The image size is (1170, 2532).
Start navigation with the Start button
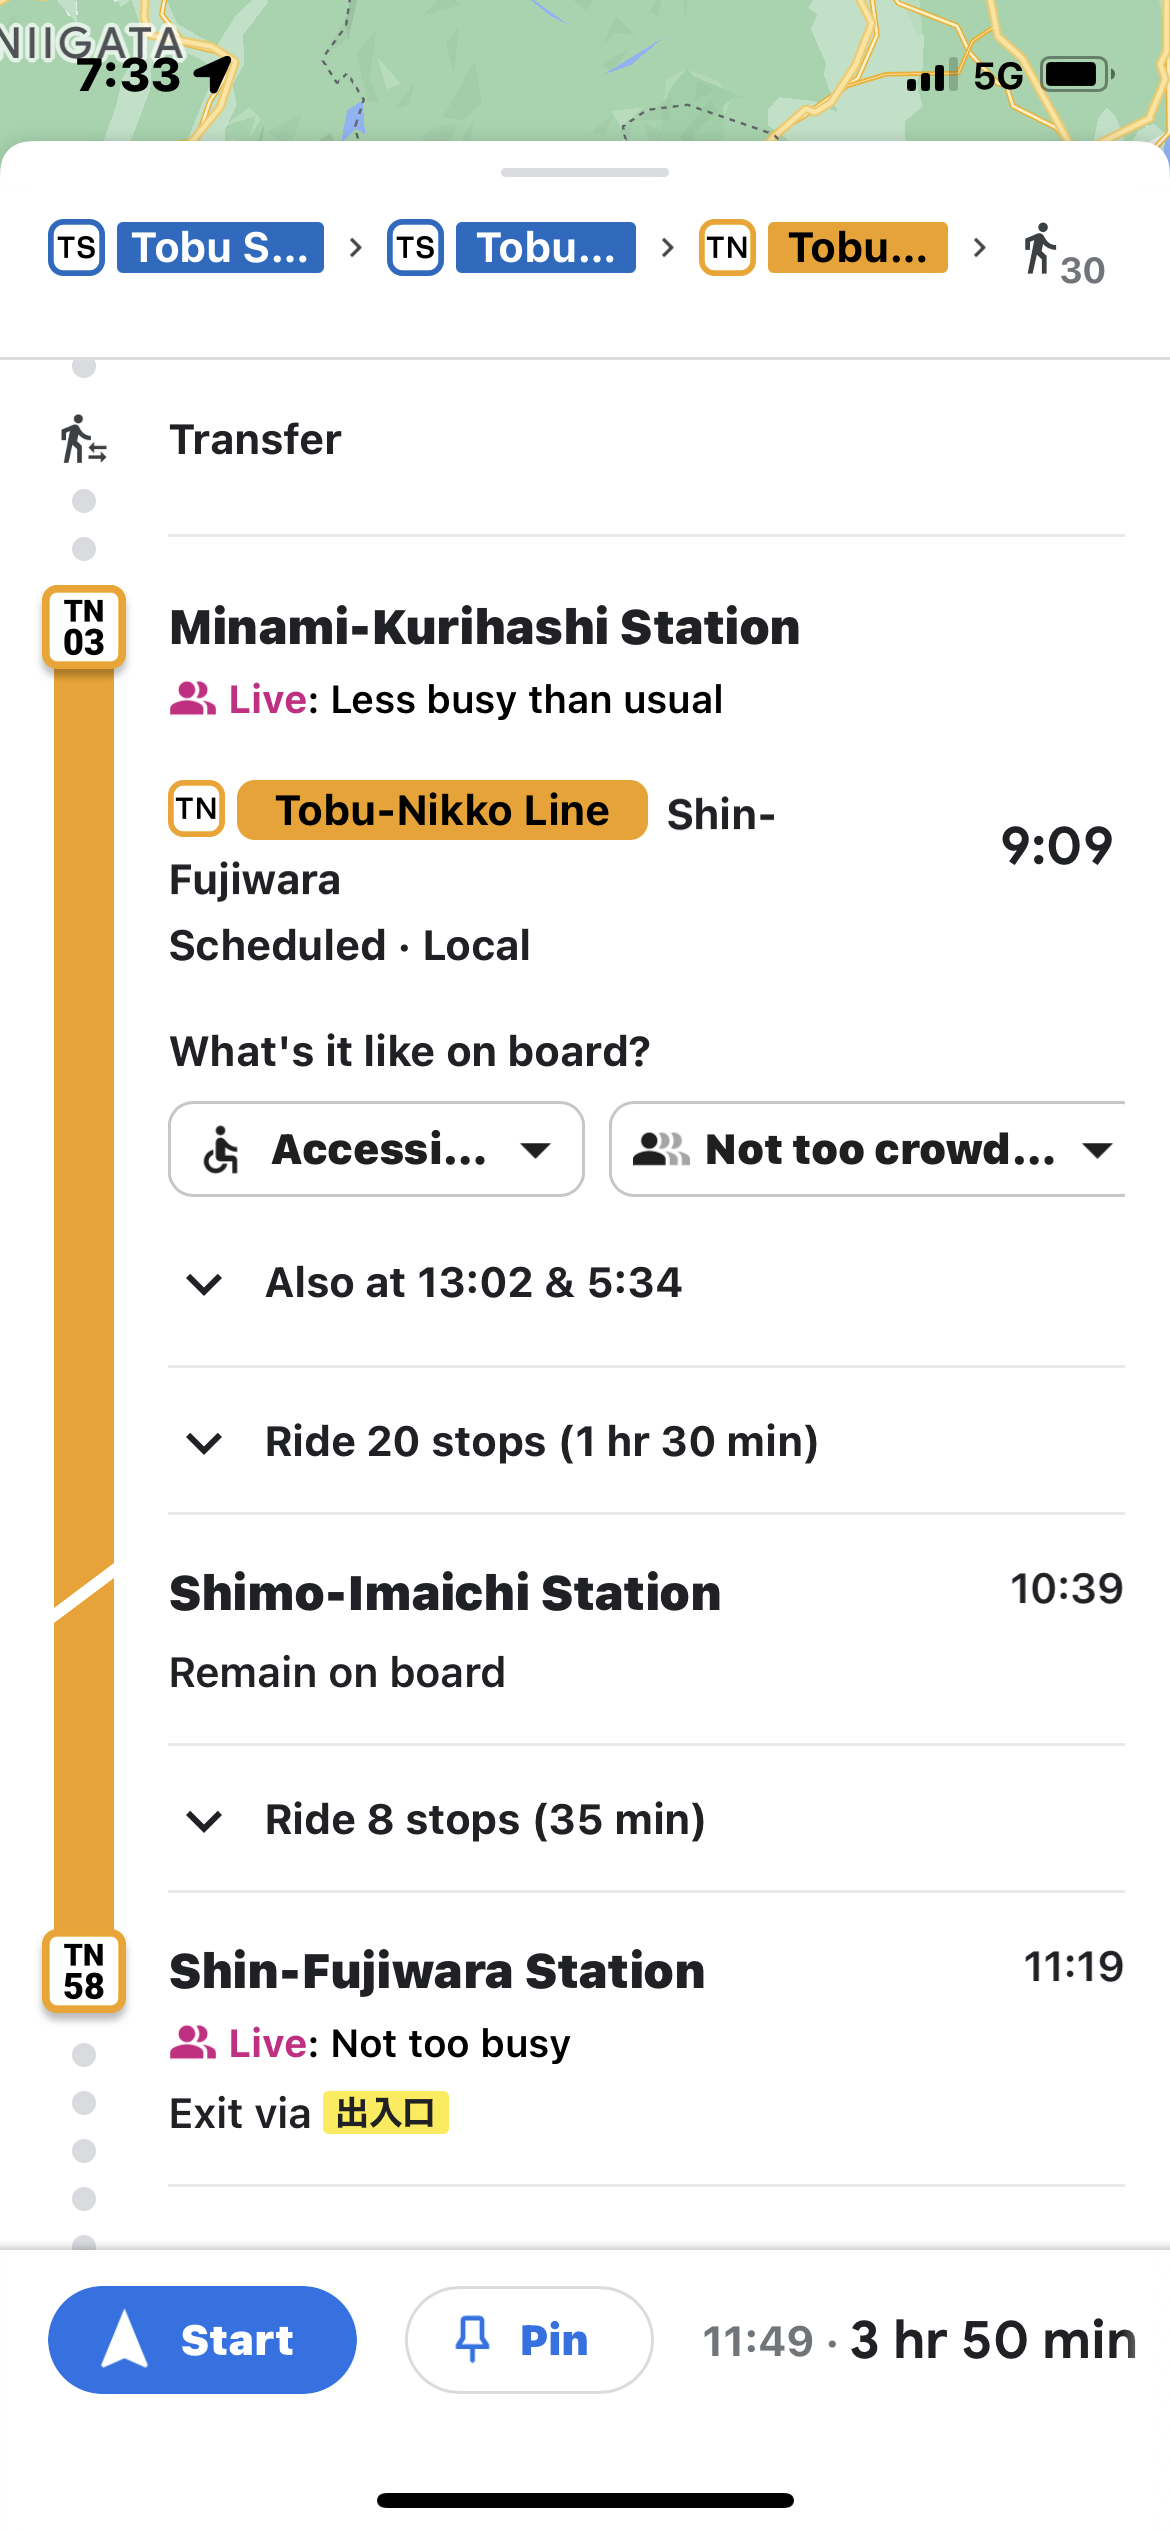[x=202, y=2340]
